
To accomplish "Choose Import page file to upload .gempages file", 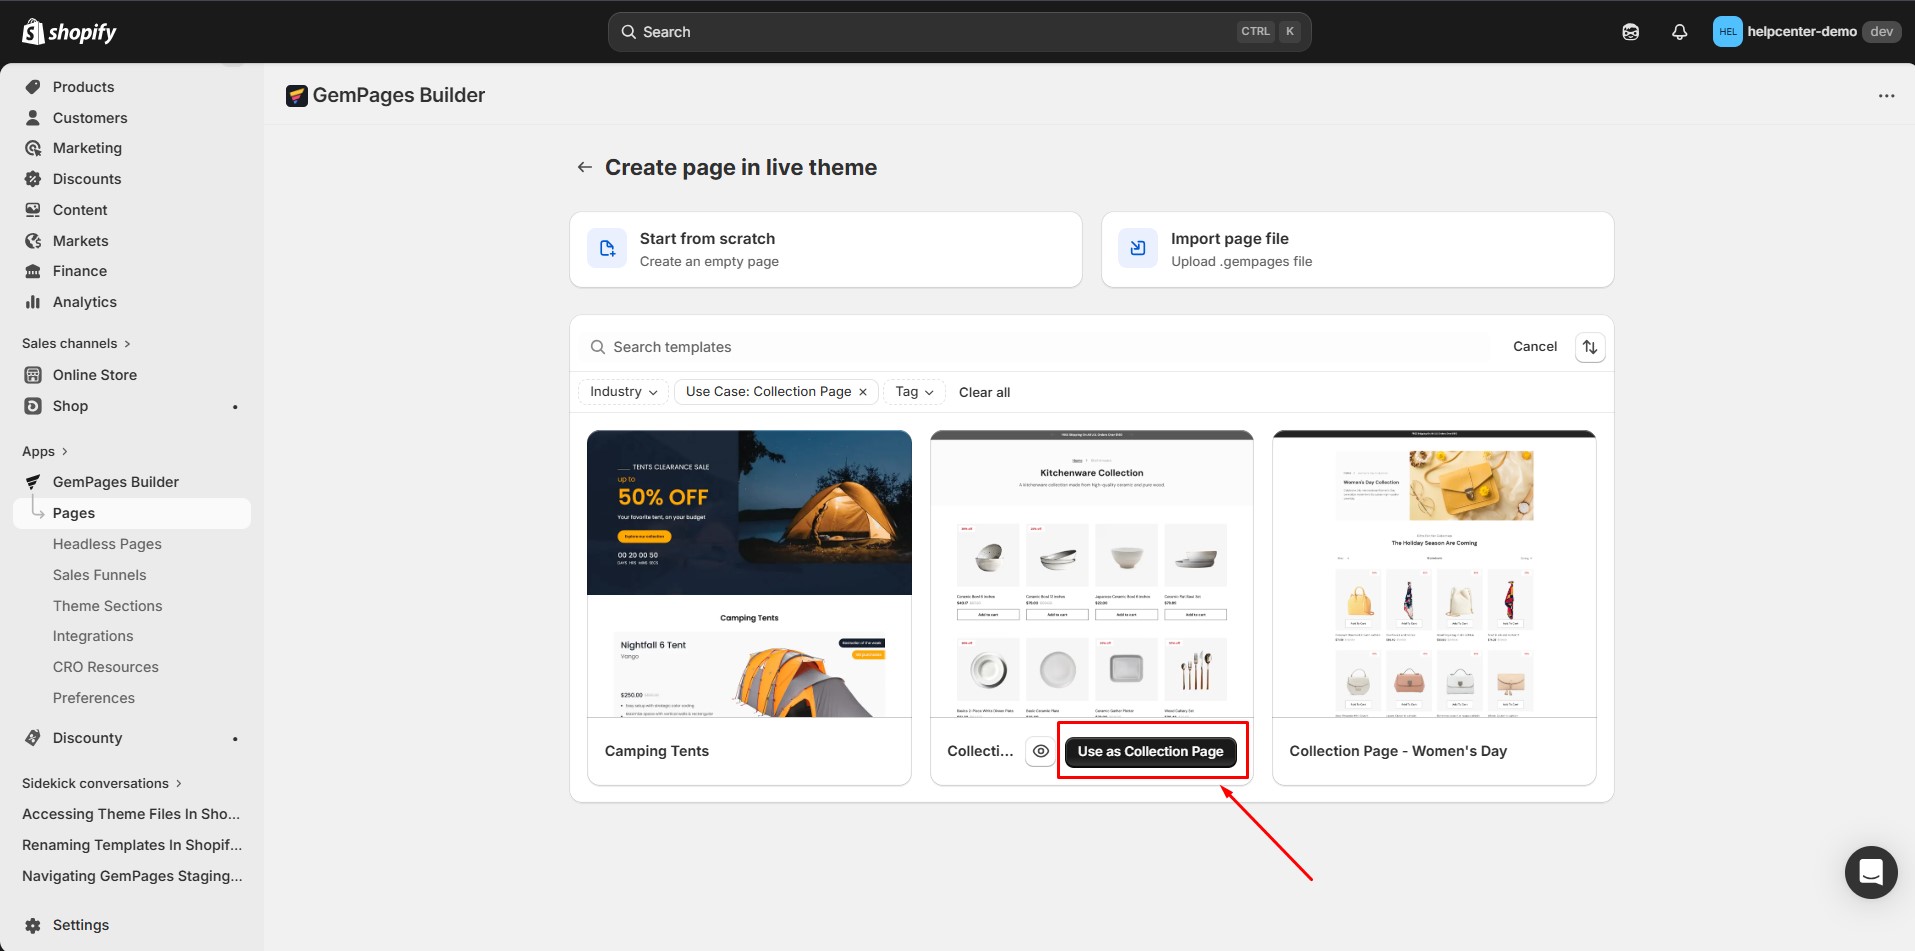I will [x=1356, y=249].
